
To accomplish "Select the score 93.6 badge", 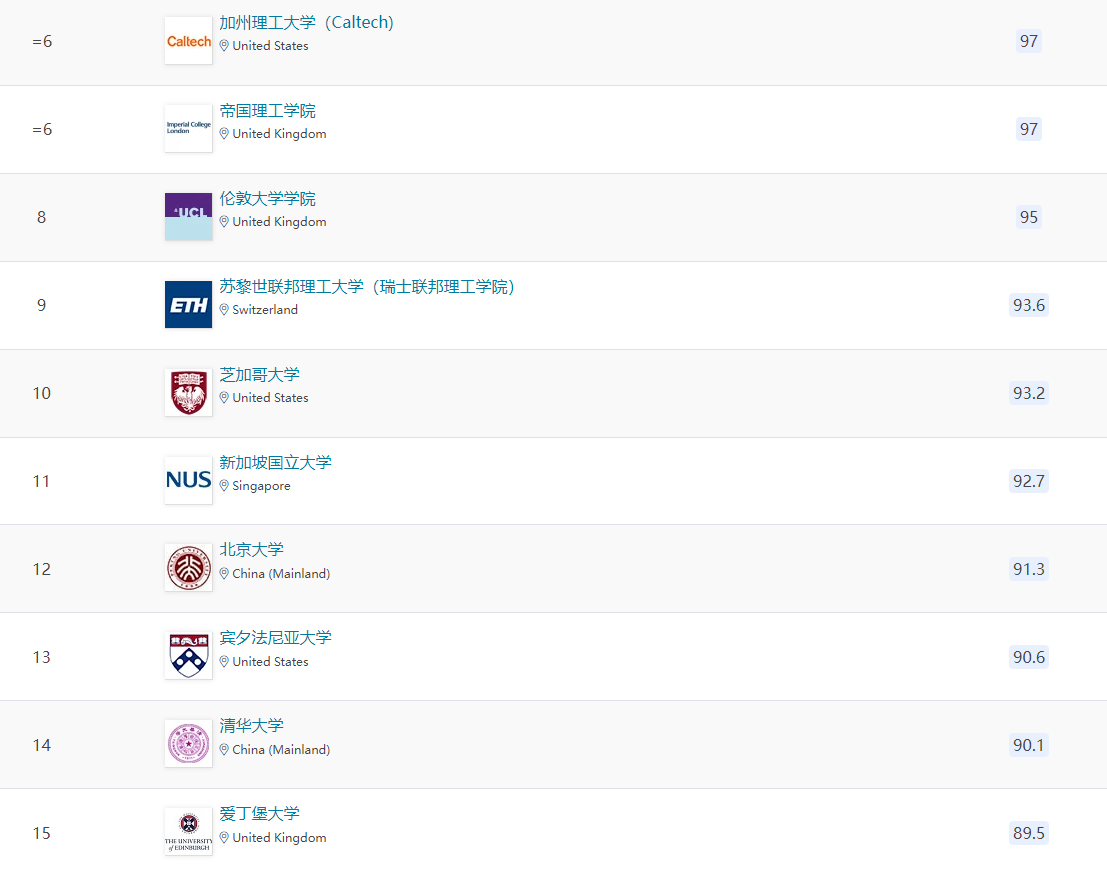I will tap(1029, 305).
